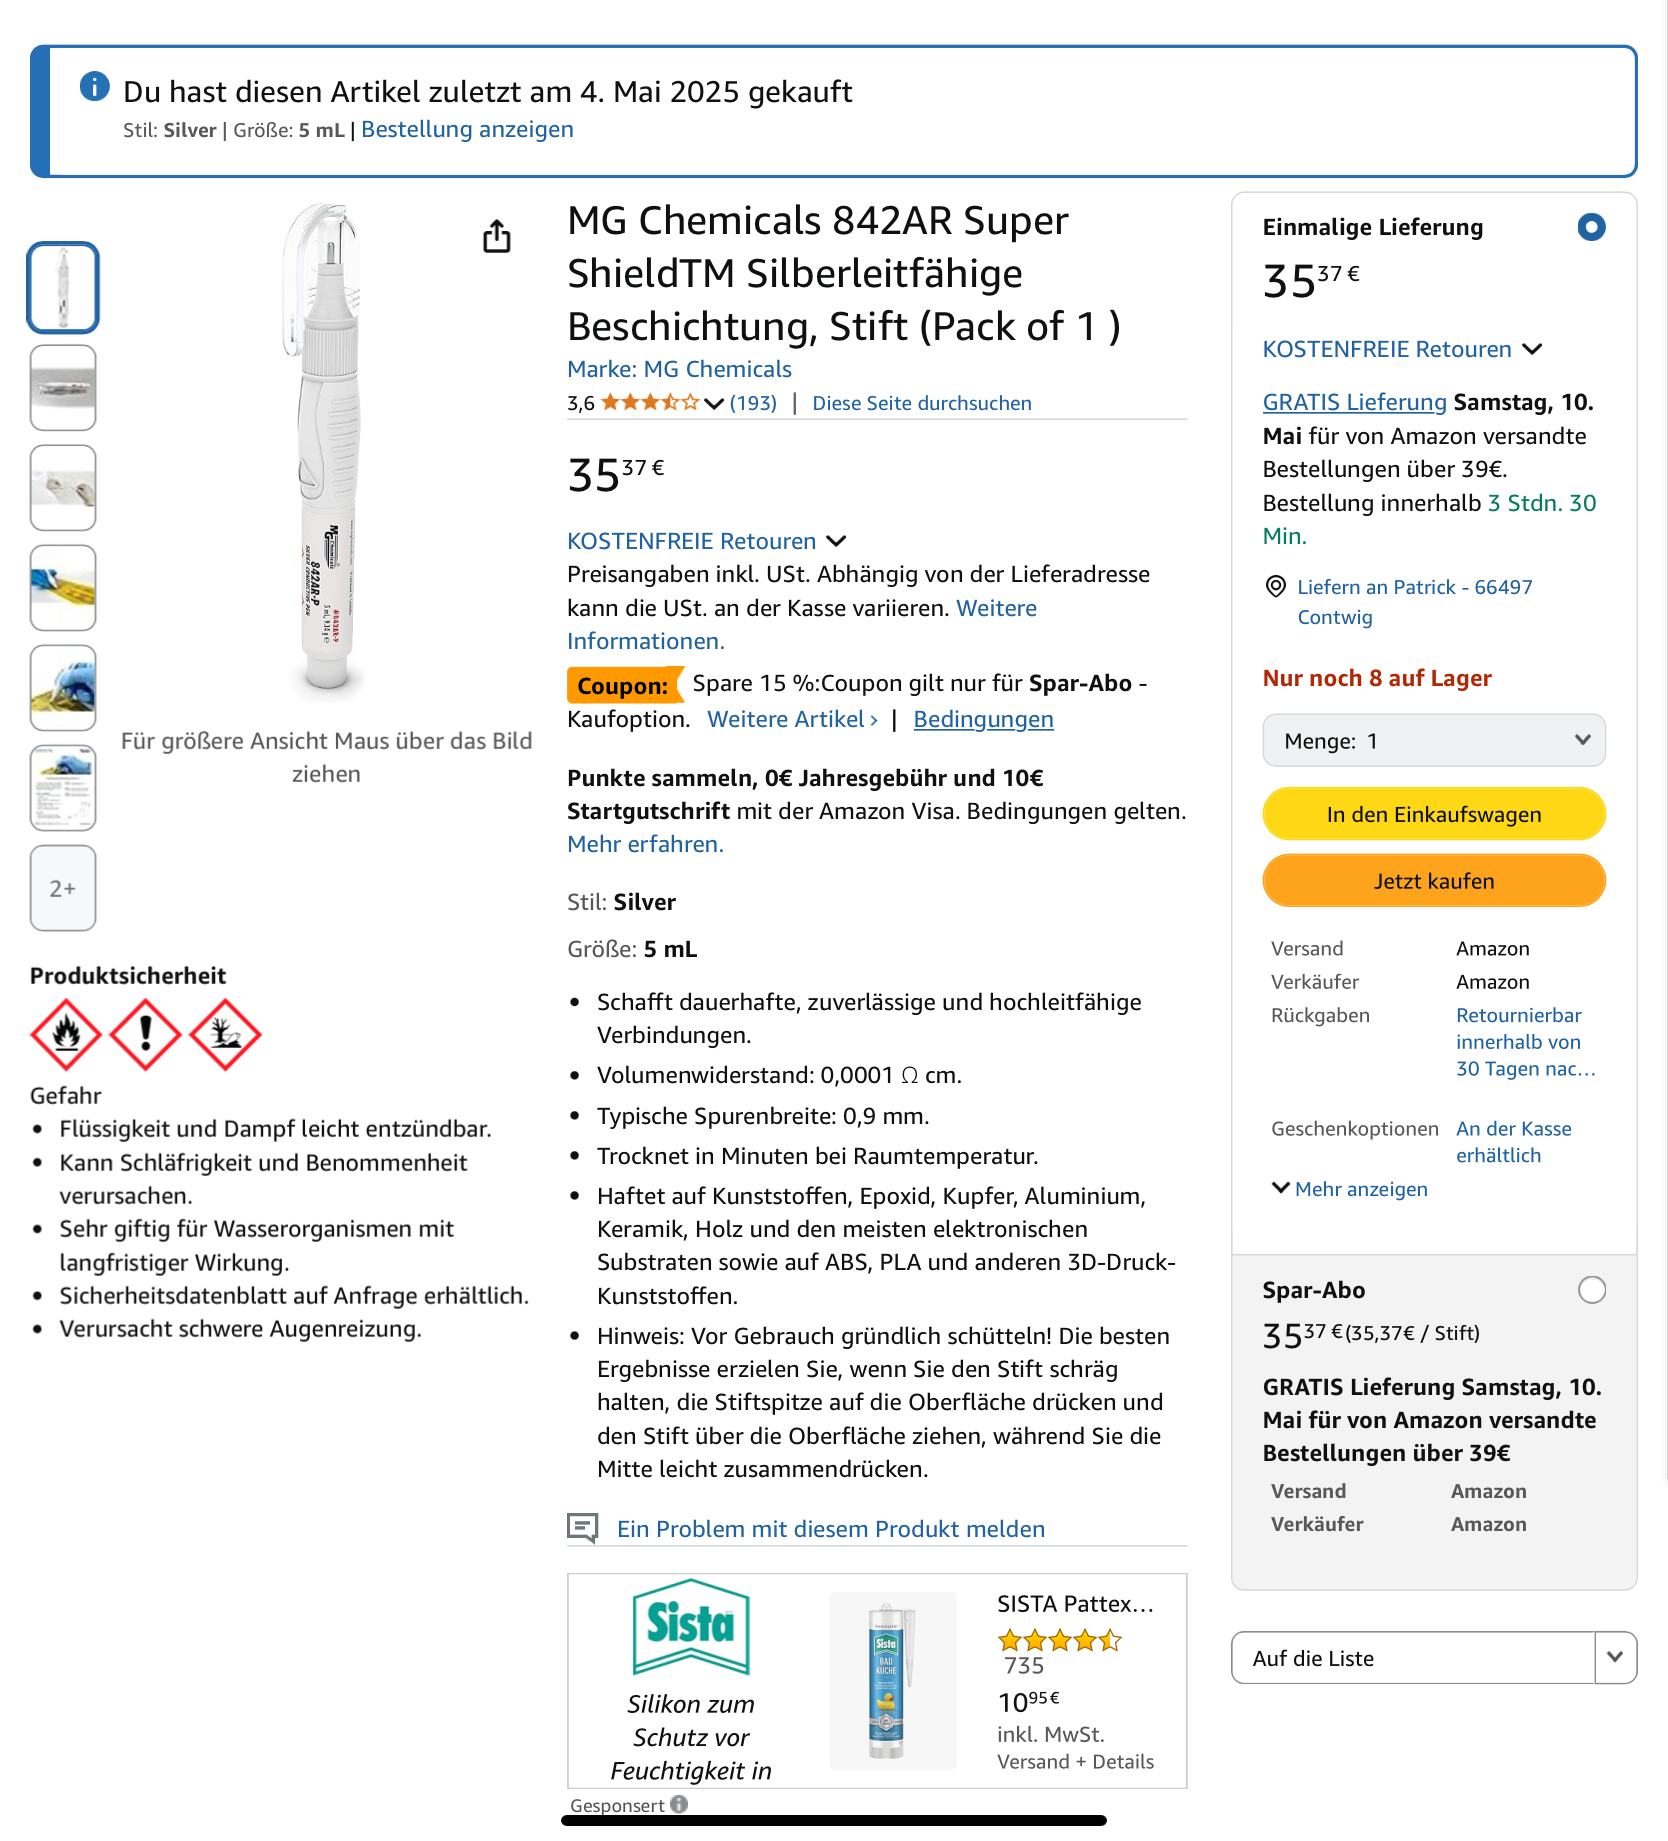This screenshot has width=1668, height=1841.
Task: Click the environmental hazard pictogram
Action: pyautogui.click(x=225, y=1034)
